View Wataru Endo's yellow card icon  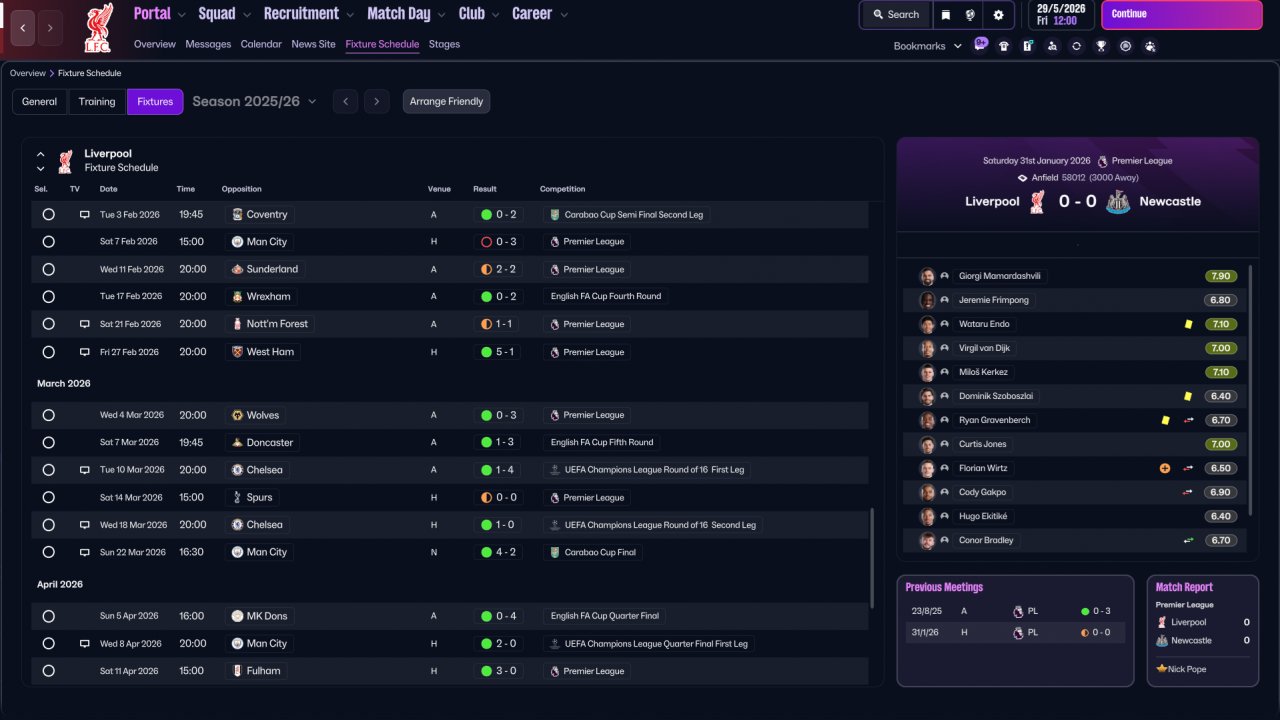(1188, 324)
